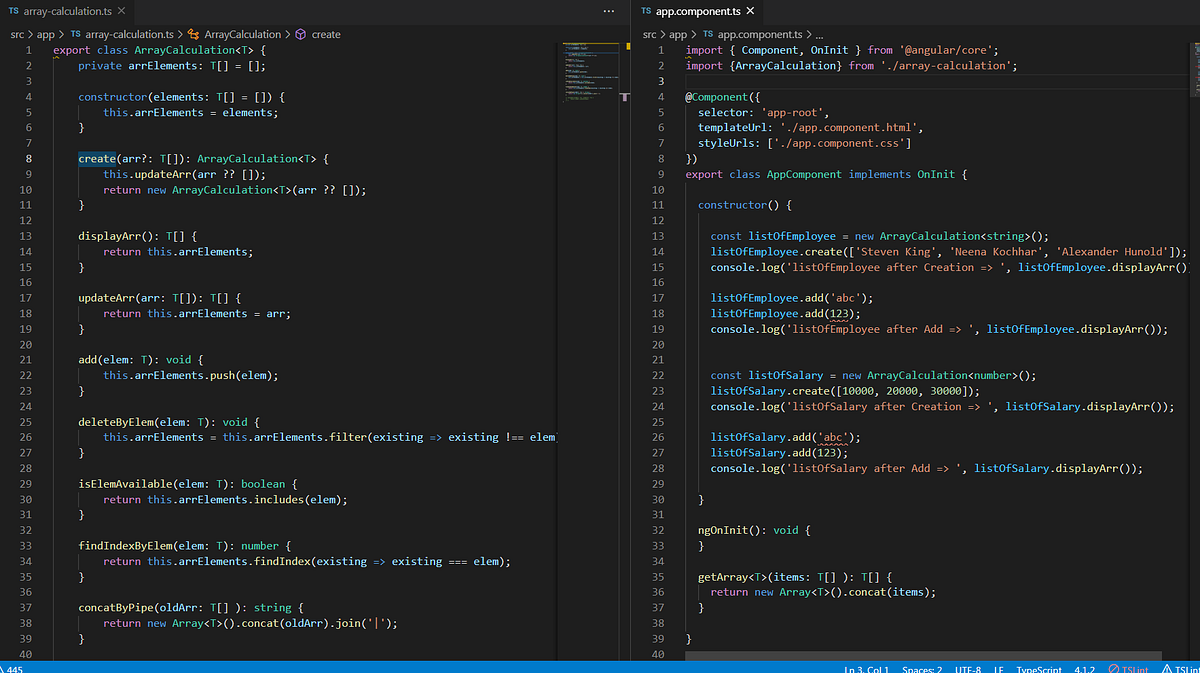Click the TSLint warning icon at far right
The image size is (1200, 673).
point(1178,668)
